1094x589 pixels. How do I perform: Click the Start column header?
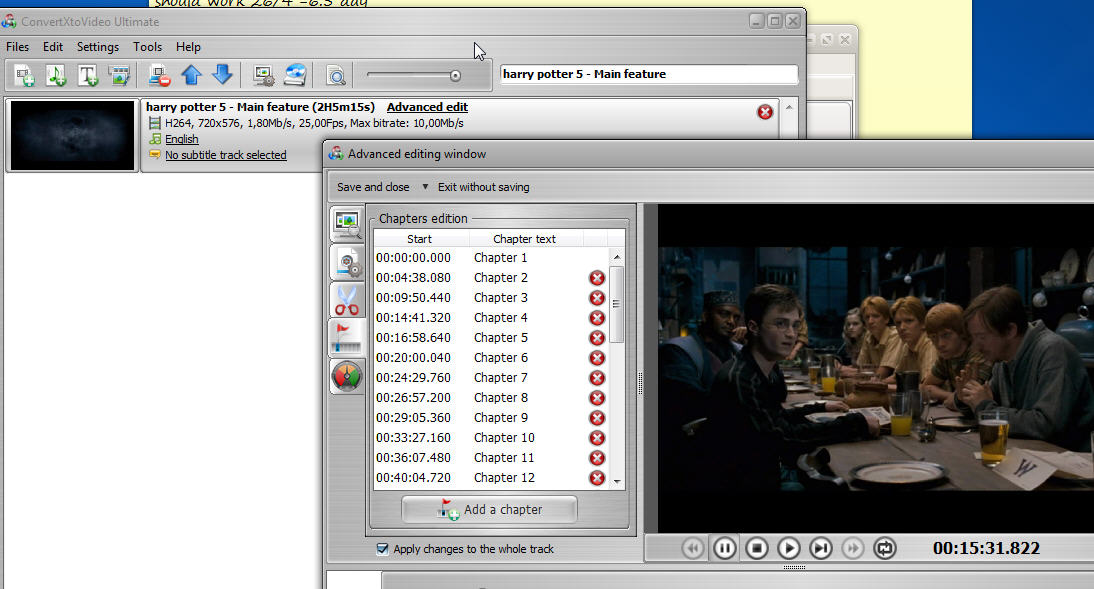tap(421, 239)
